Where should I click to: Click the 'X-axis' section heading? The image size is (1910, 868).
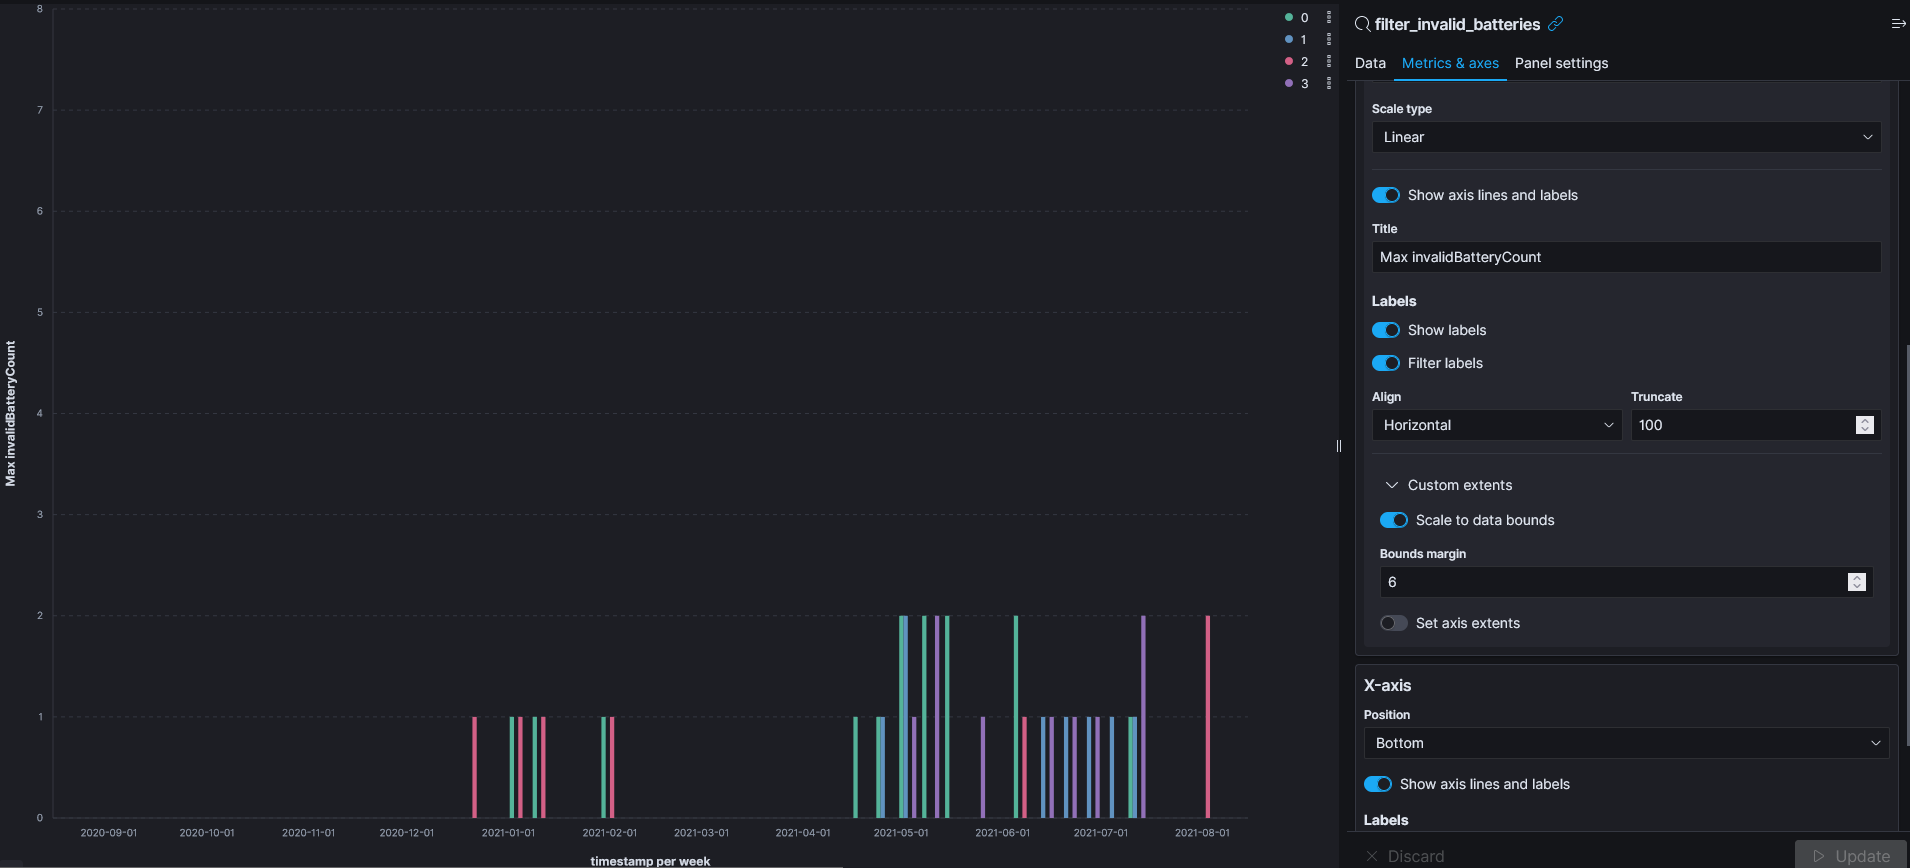pos(1387,685)
